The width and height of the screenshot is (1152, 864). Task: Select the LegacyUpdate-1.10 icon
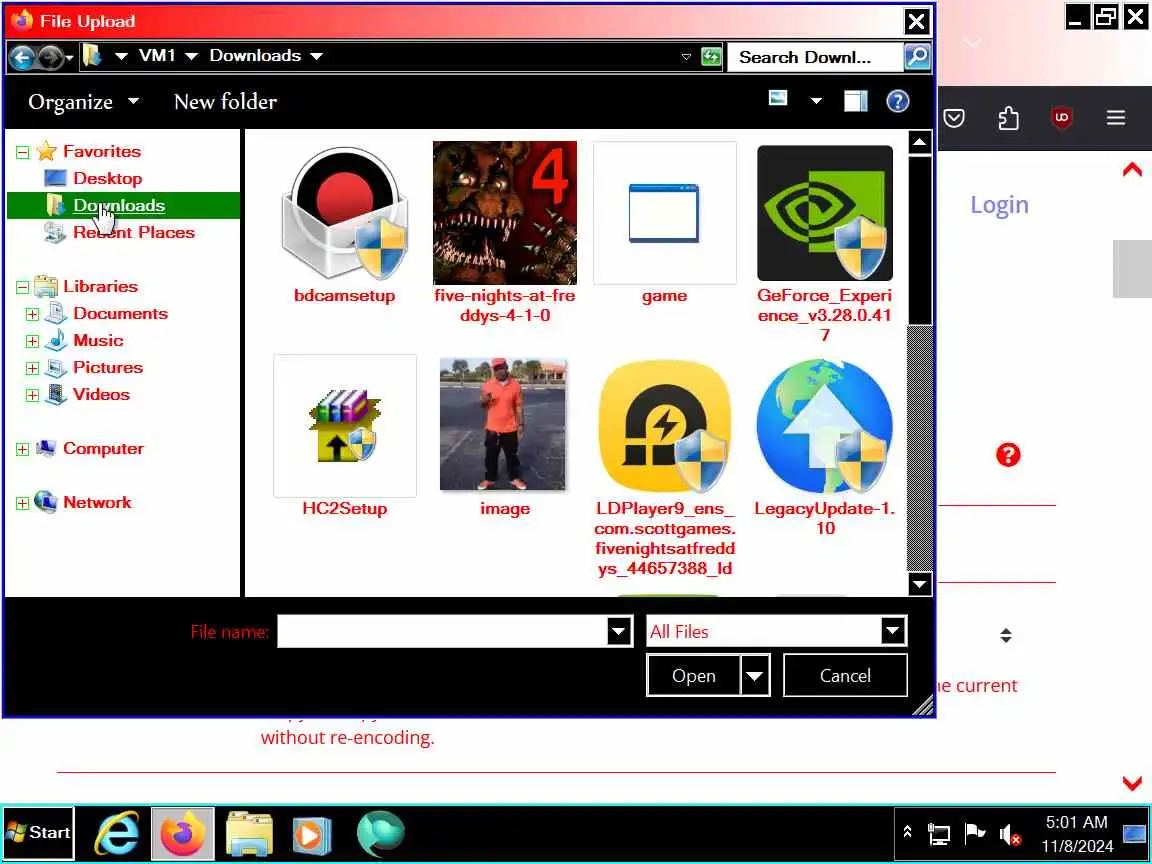(x=825, y=426)
